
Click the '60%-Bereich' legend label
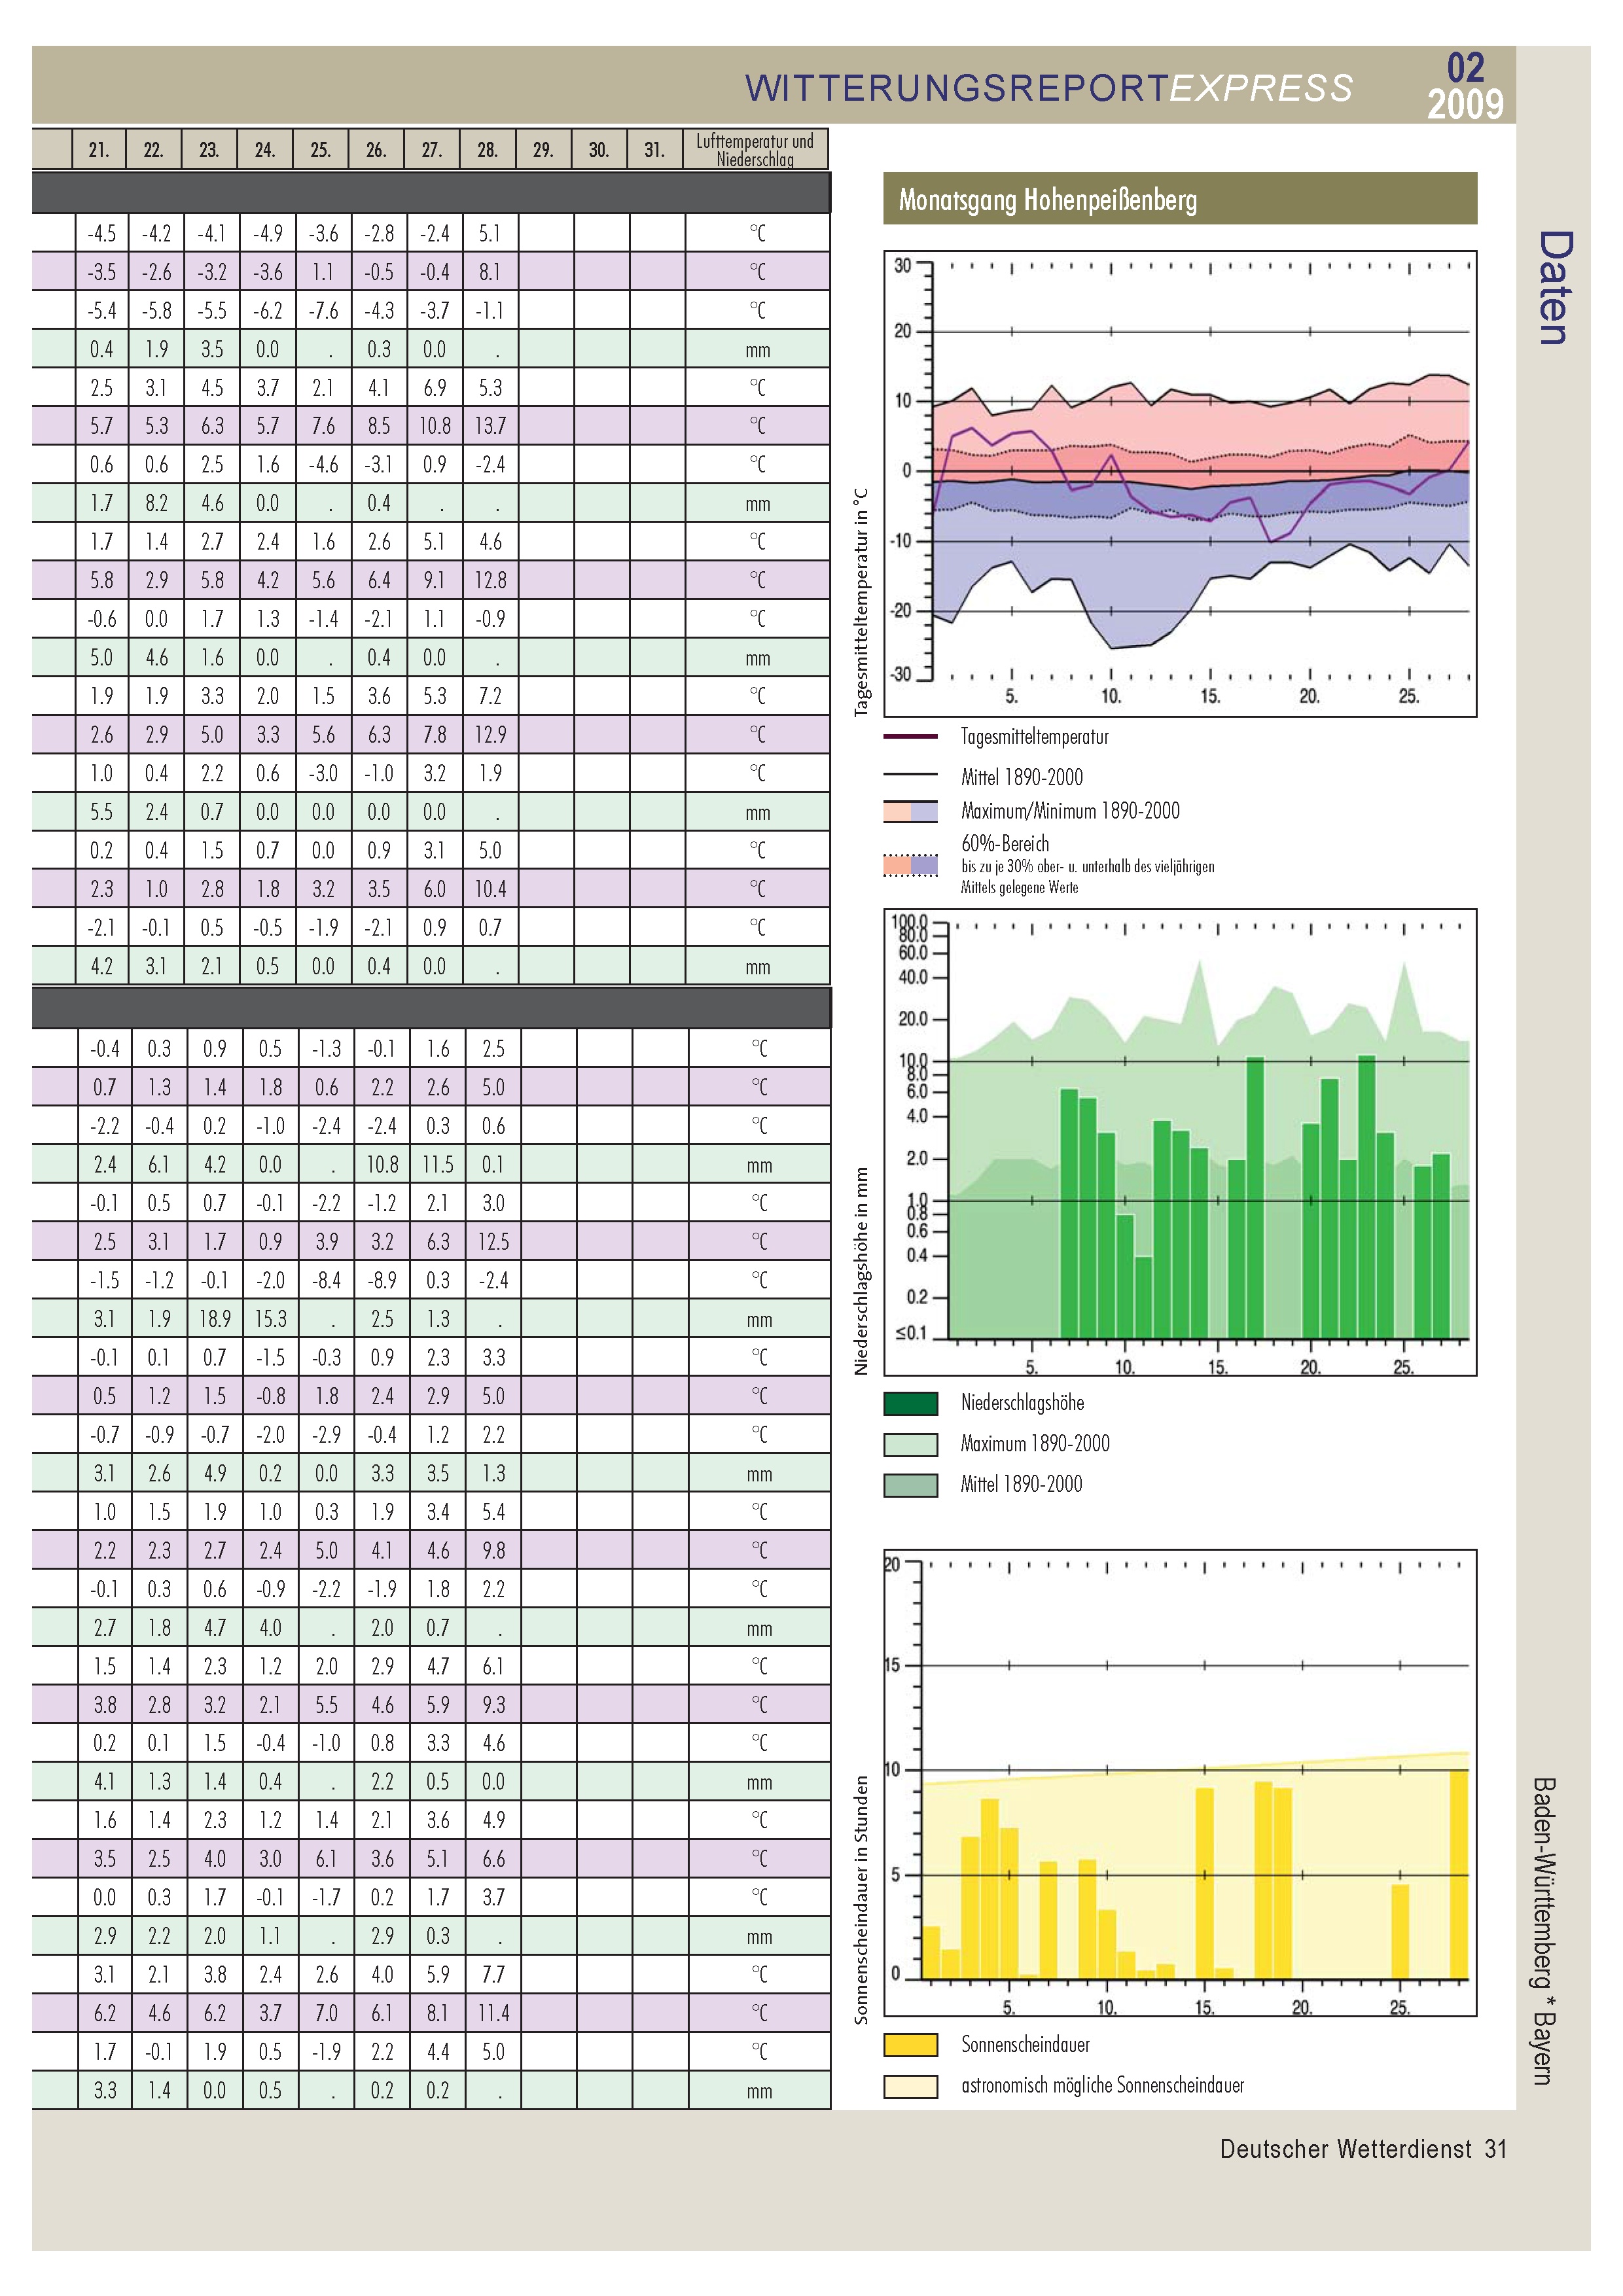1005,844
